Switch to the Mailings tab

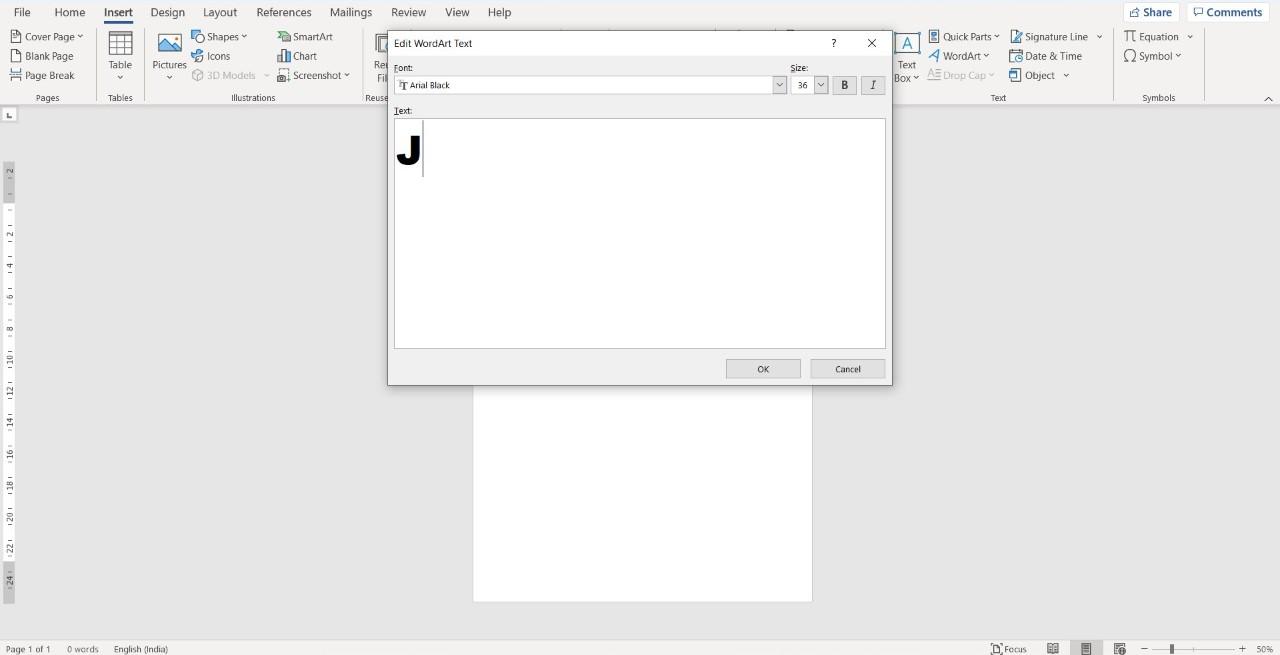point(351,12)
